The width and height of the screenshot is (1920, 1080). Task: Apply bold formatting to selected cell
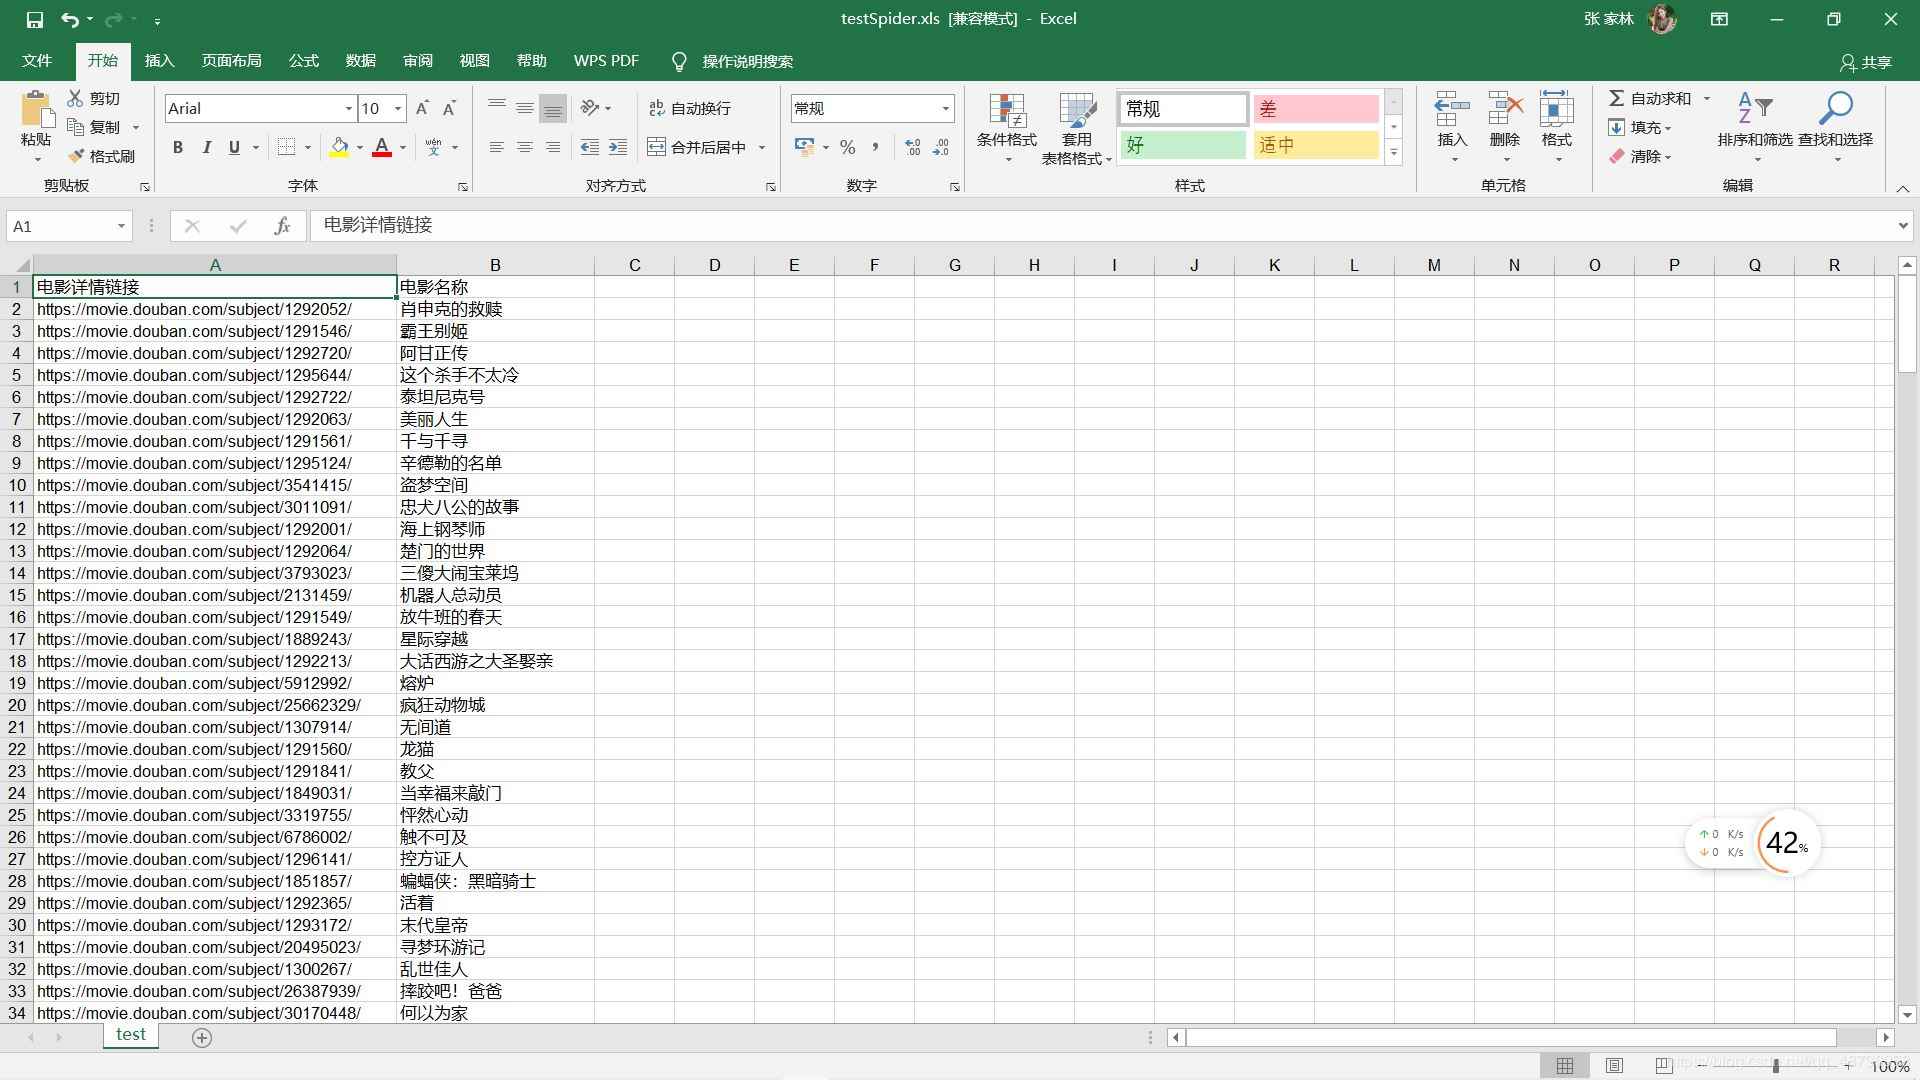point(178,147)
